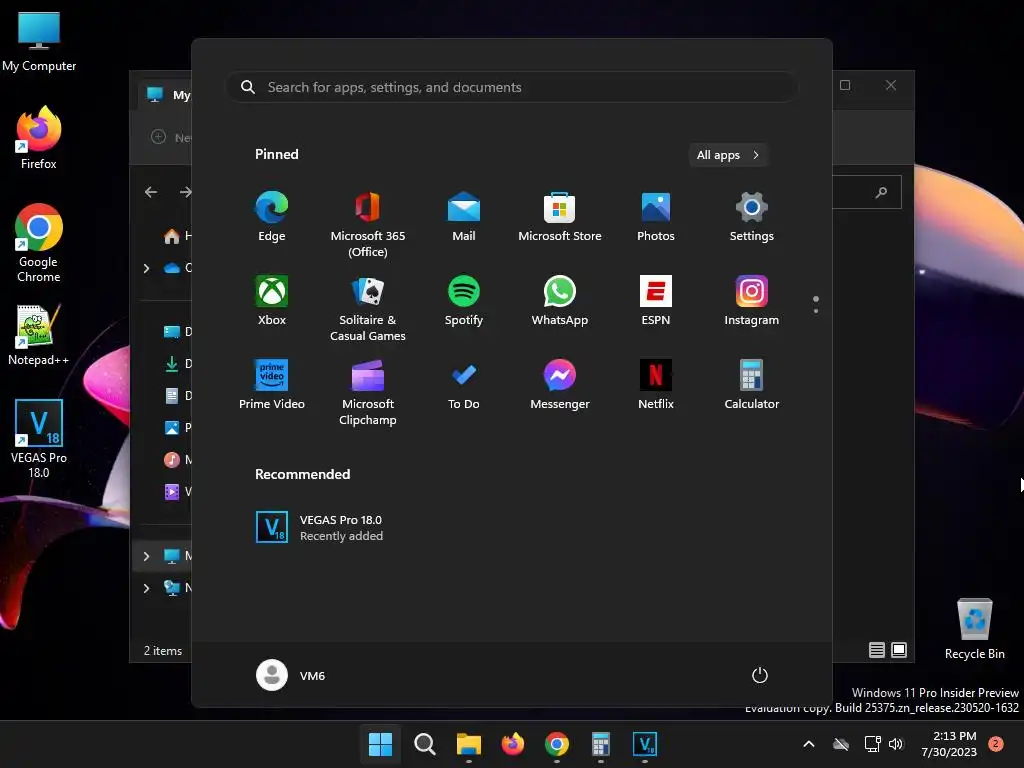
Task: Open the Calculator taskbar icon
Action: (601, 744)
